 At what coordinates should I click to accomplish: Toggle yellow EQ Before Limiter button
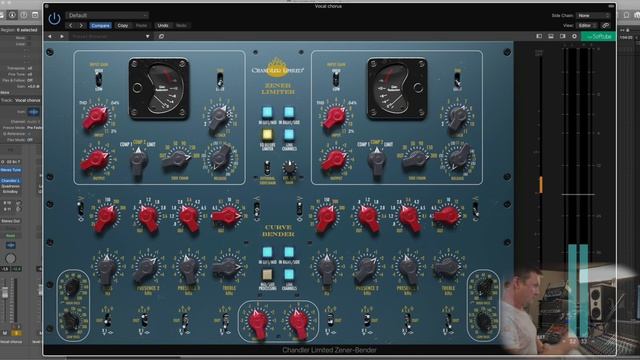(267, 134)
